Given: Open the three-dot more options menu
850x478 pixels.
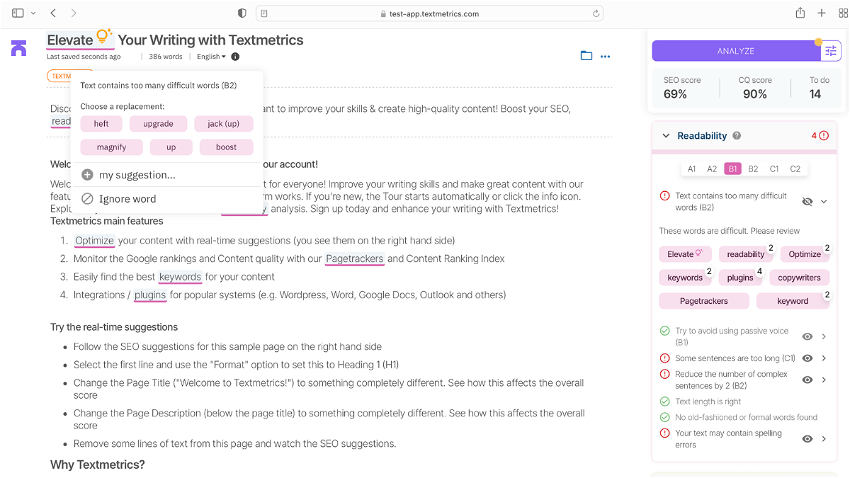Looking at the screenshot, I should coord(606,56).
